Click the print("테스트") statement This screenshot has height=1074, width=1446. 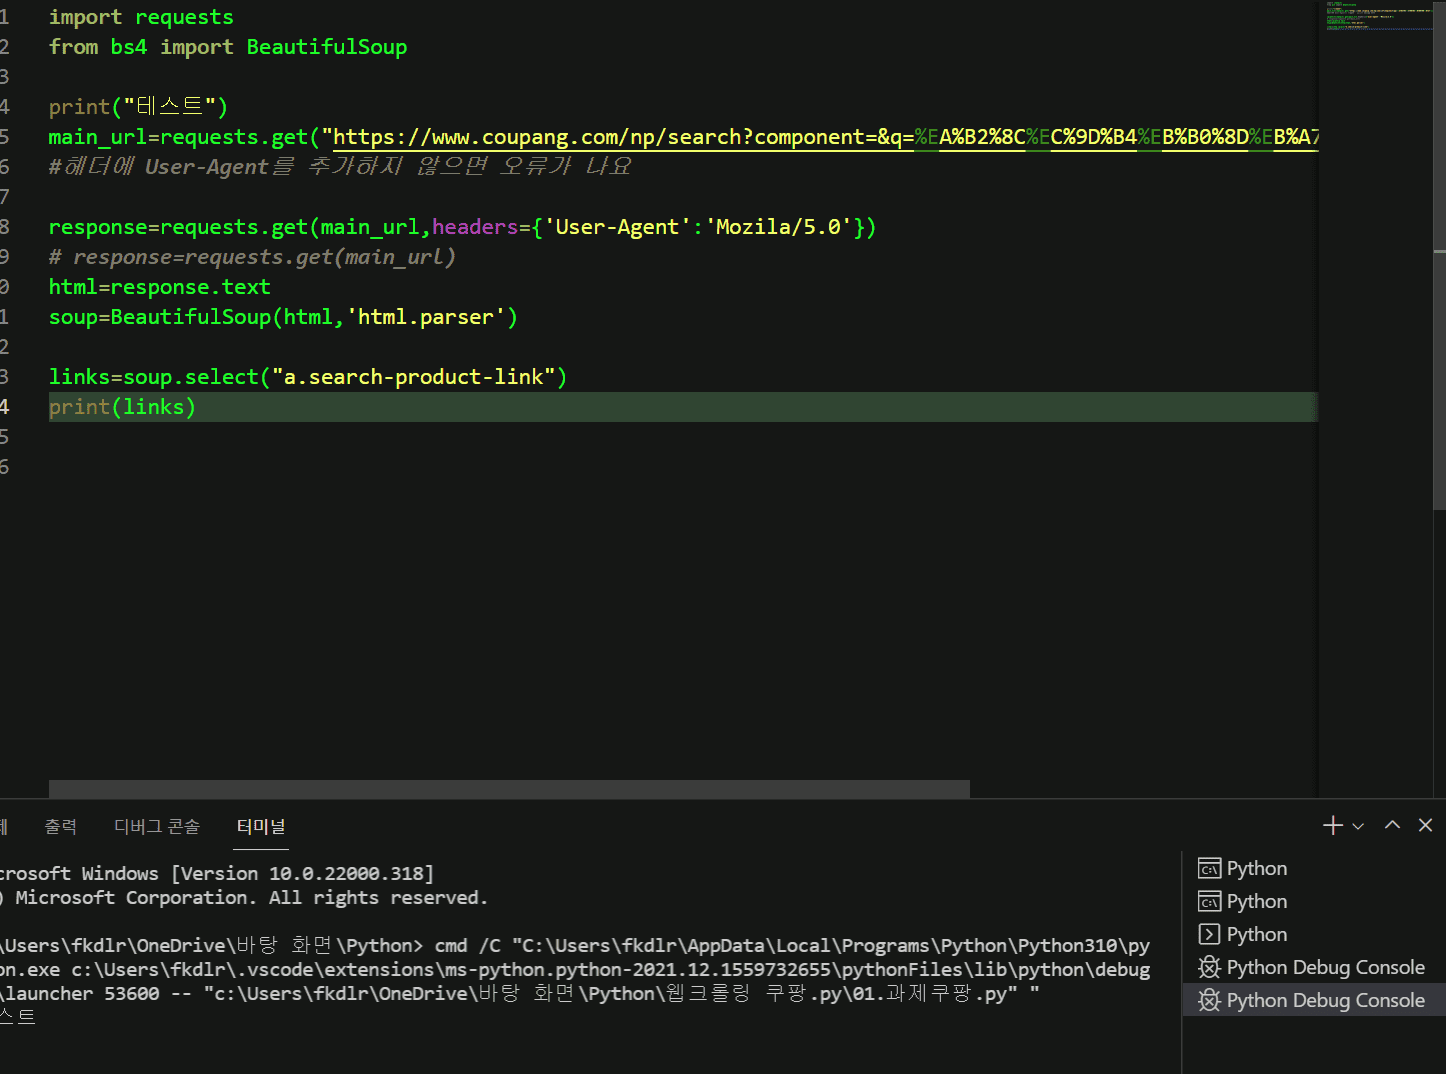[x=138, y=107]
